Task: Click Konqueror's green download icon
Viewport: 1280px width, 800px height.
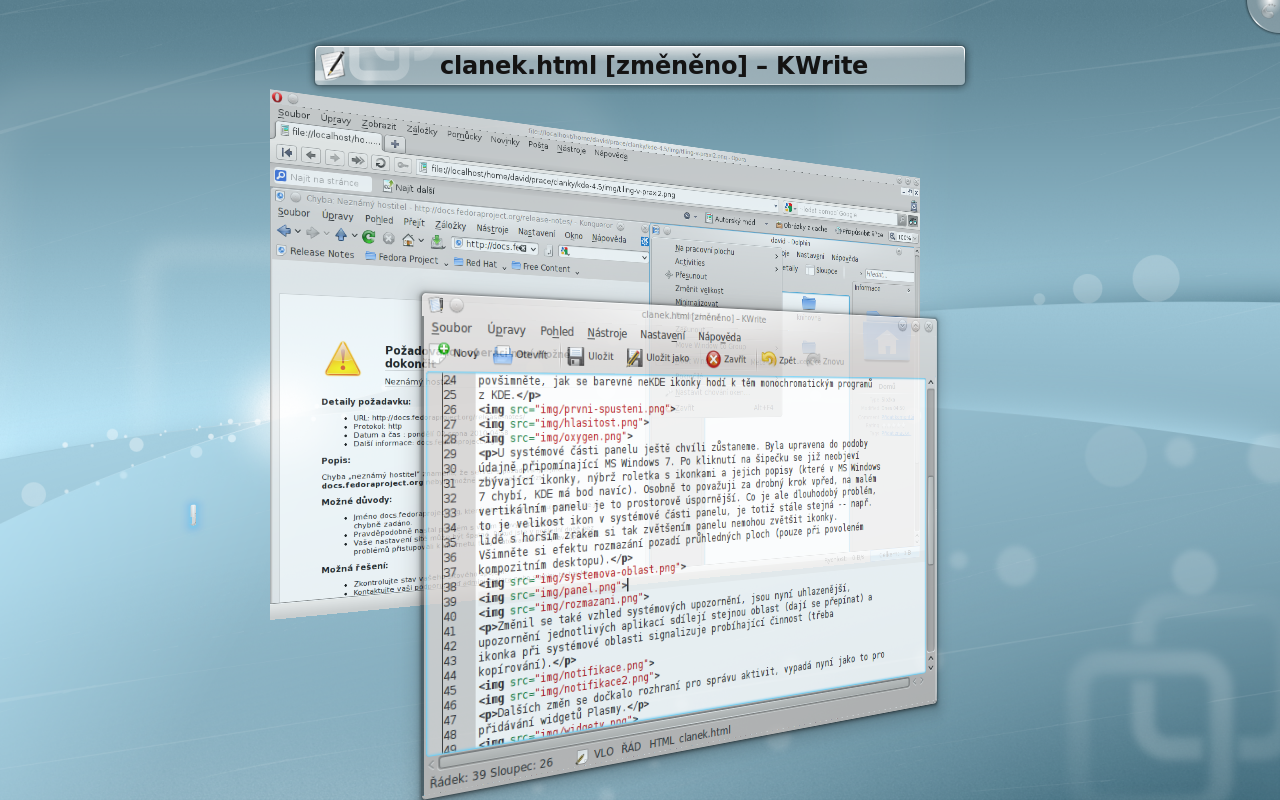Action: (437, 242)
